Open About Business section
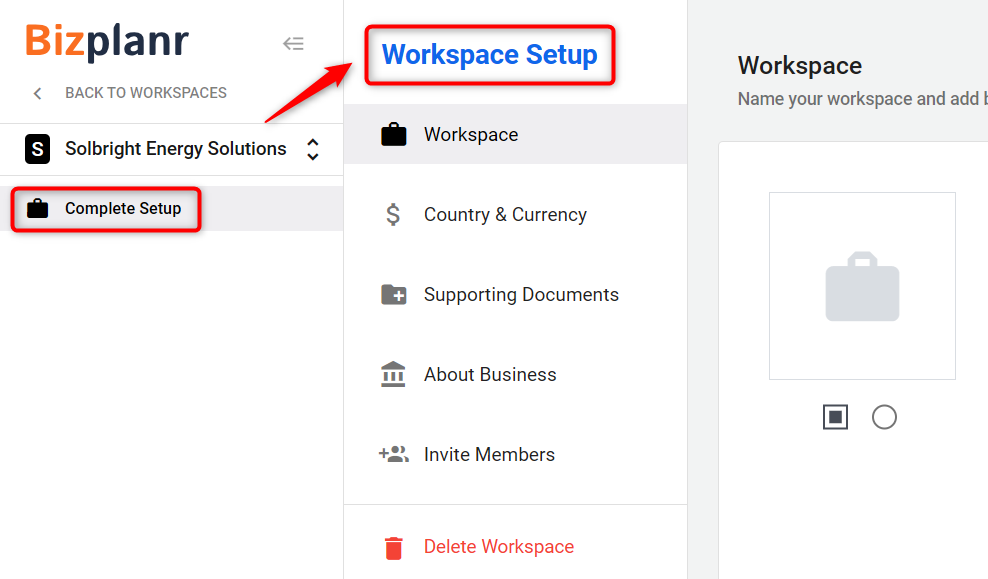988x579 pixels. pyautogui.click(x=515, y=374)
